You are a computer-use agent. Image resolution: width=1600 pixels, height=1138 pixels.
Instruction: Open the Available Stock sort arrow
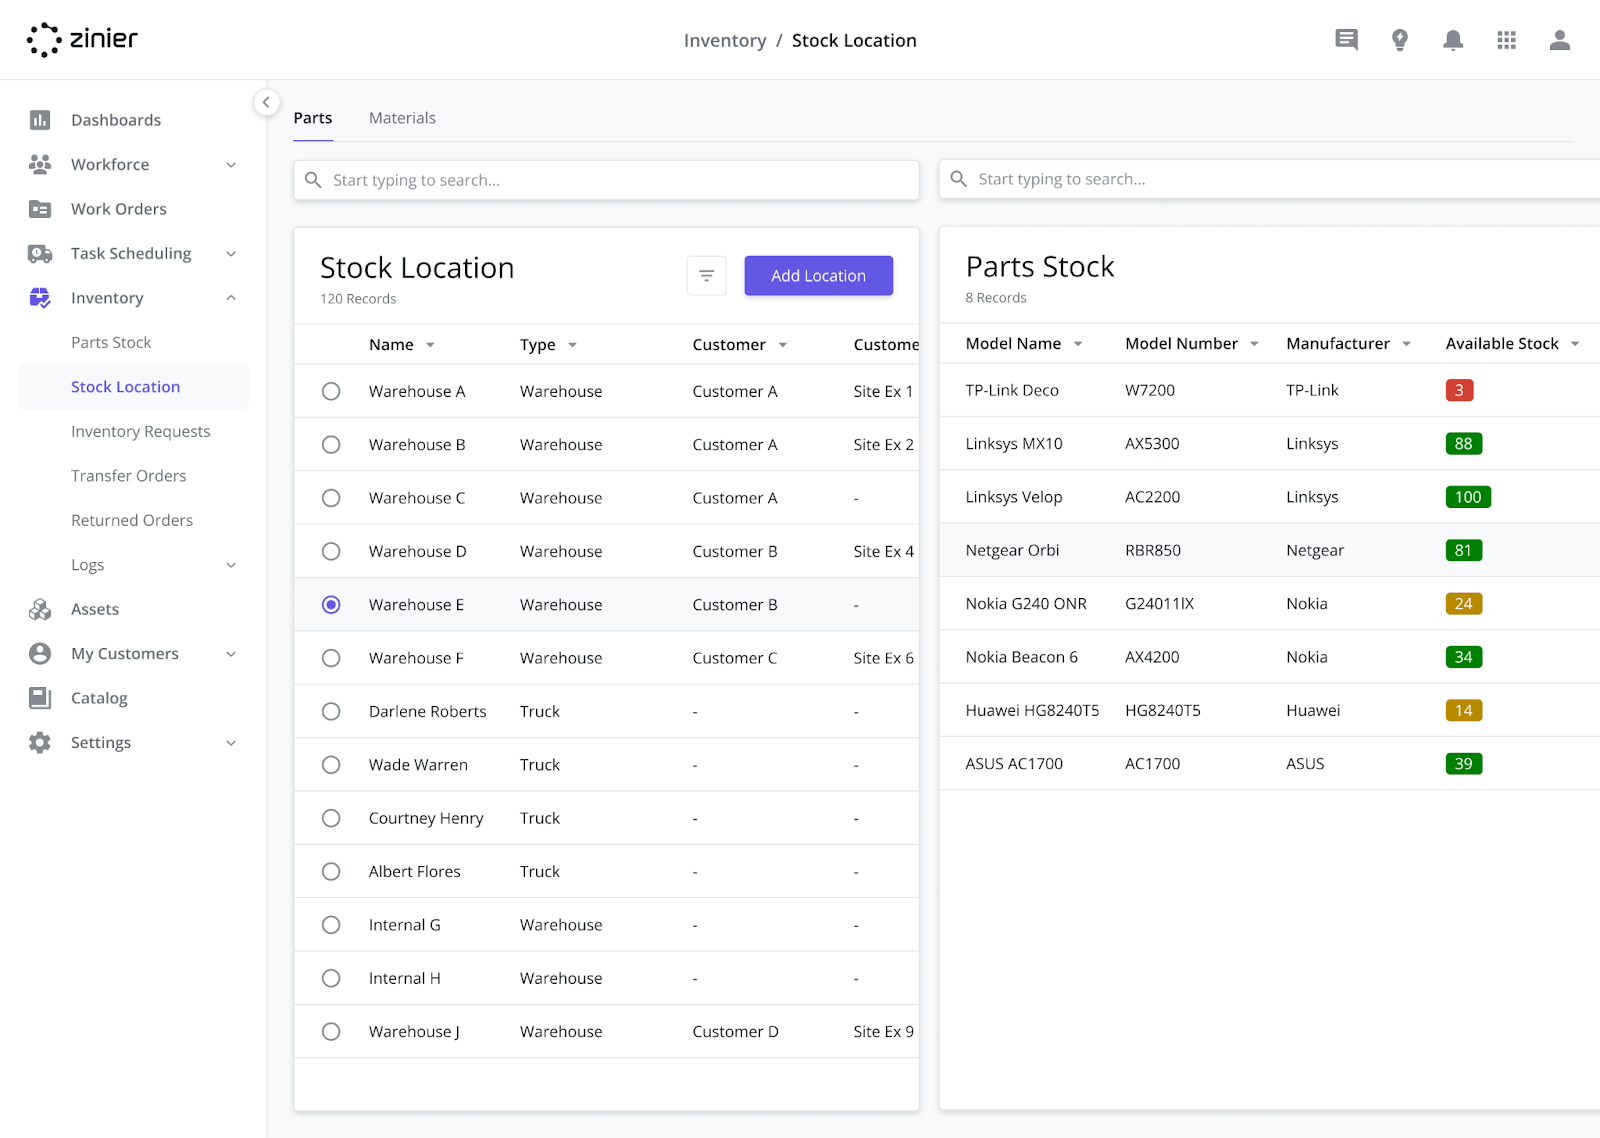tap(1575, 344)
